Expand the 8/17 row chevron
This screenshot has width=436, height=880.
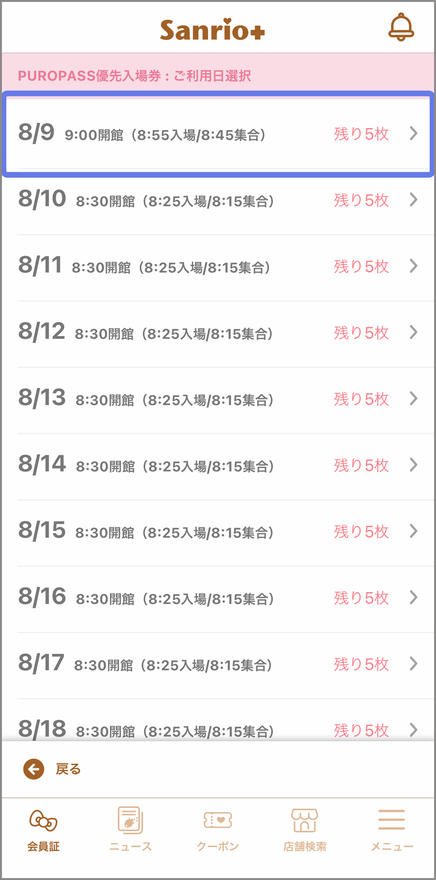point(414,663)
